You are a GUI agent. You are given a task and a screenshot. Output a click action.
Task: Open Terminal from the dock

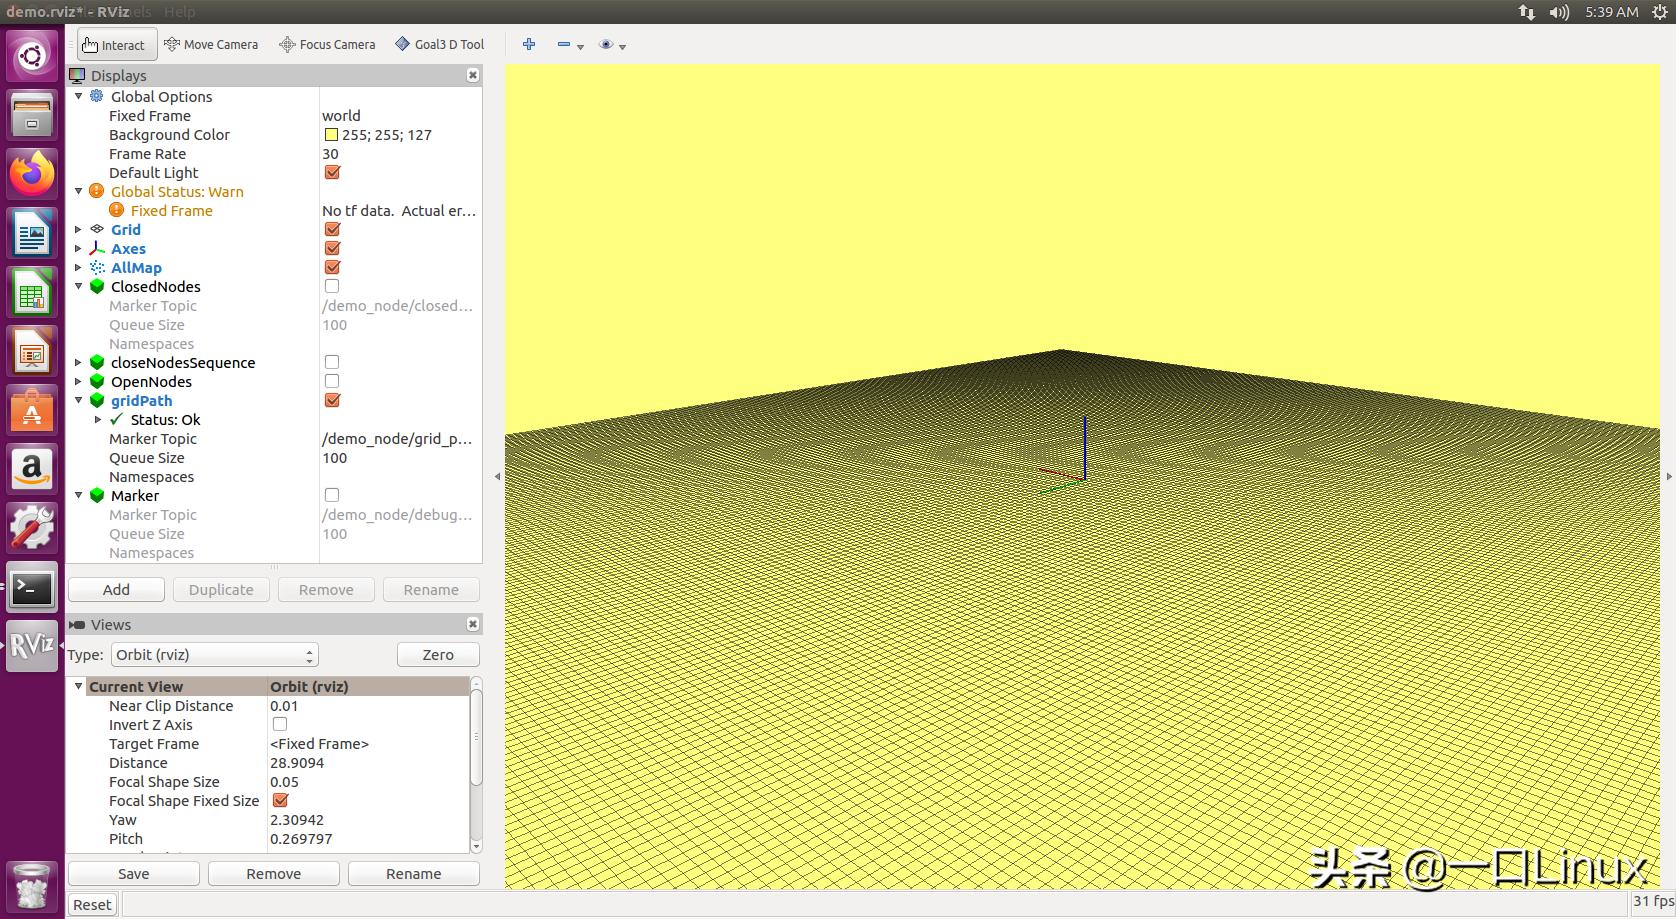(x=32, y=589)
